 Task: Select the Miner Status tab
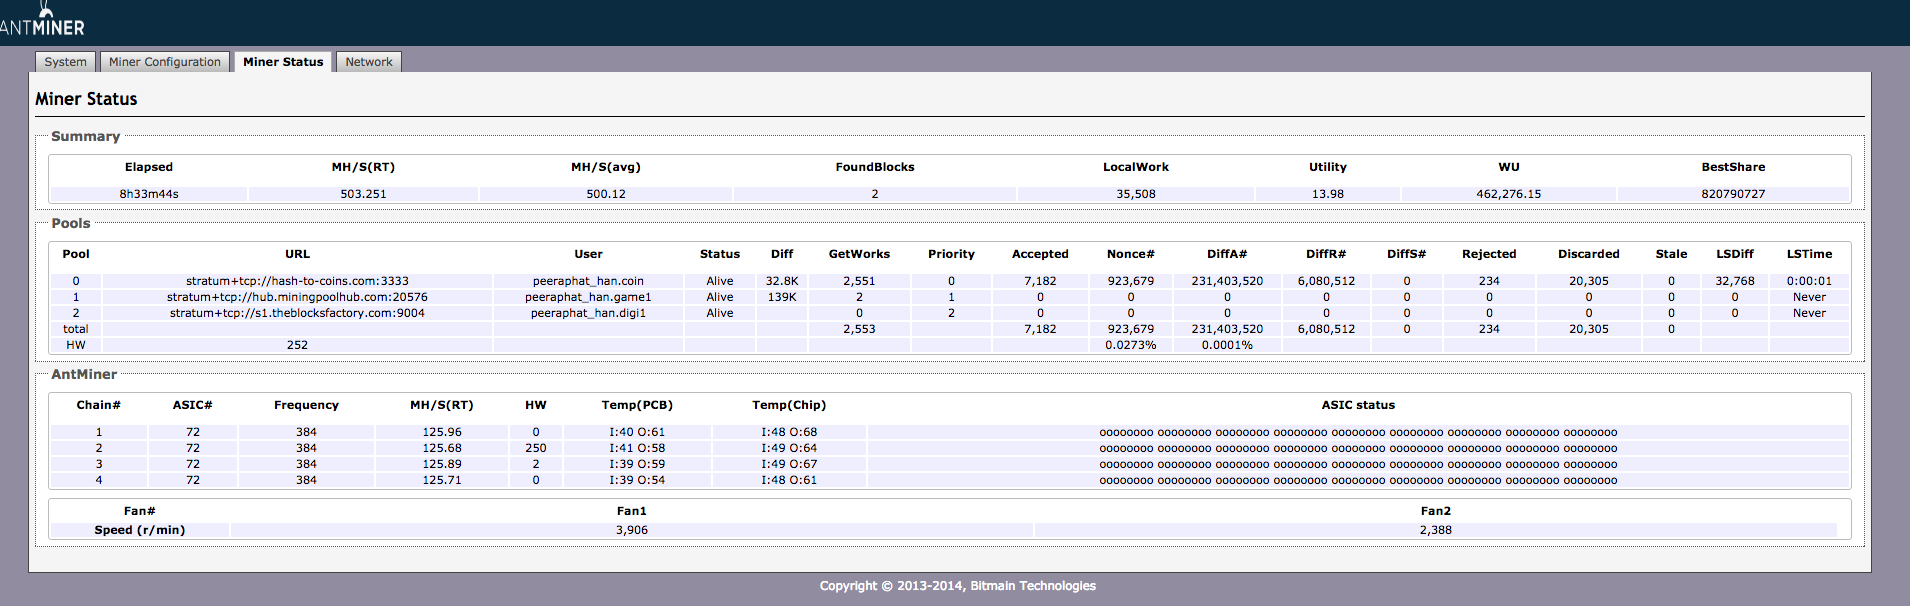point(283,62)
